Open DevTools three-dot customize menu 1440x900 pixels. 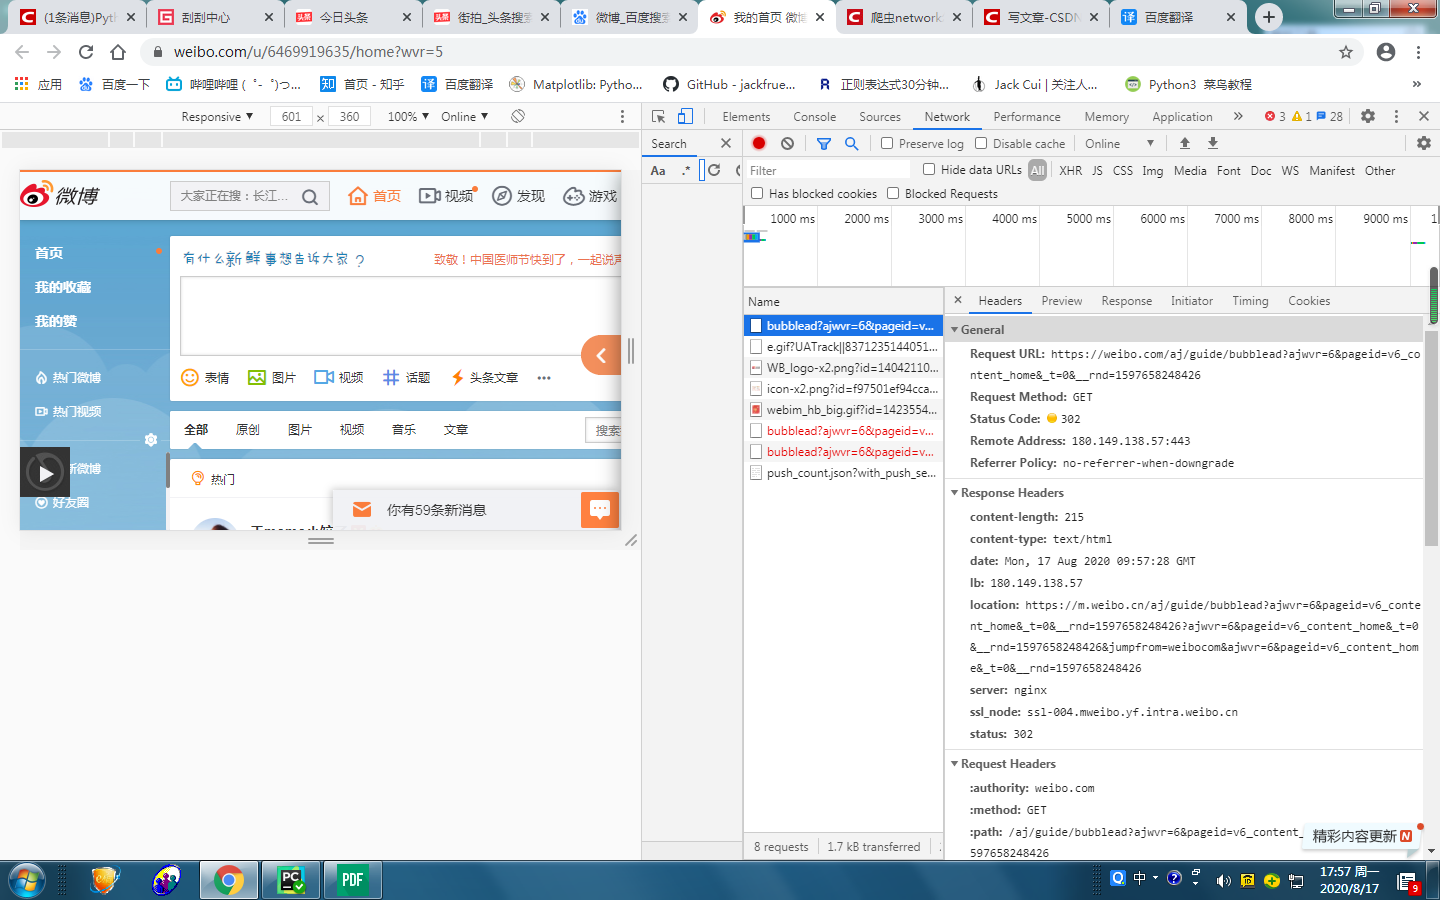1397,116
